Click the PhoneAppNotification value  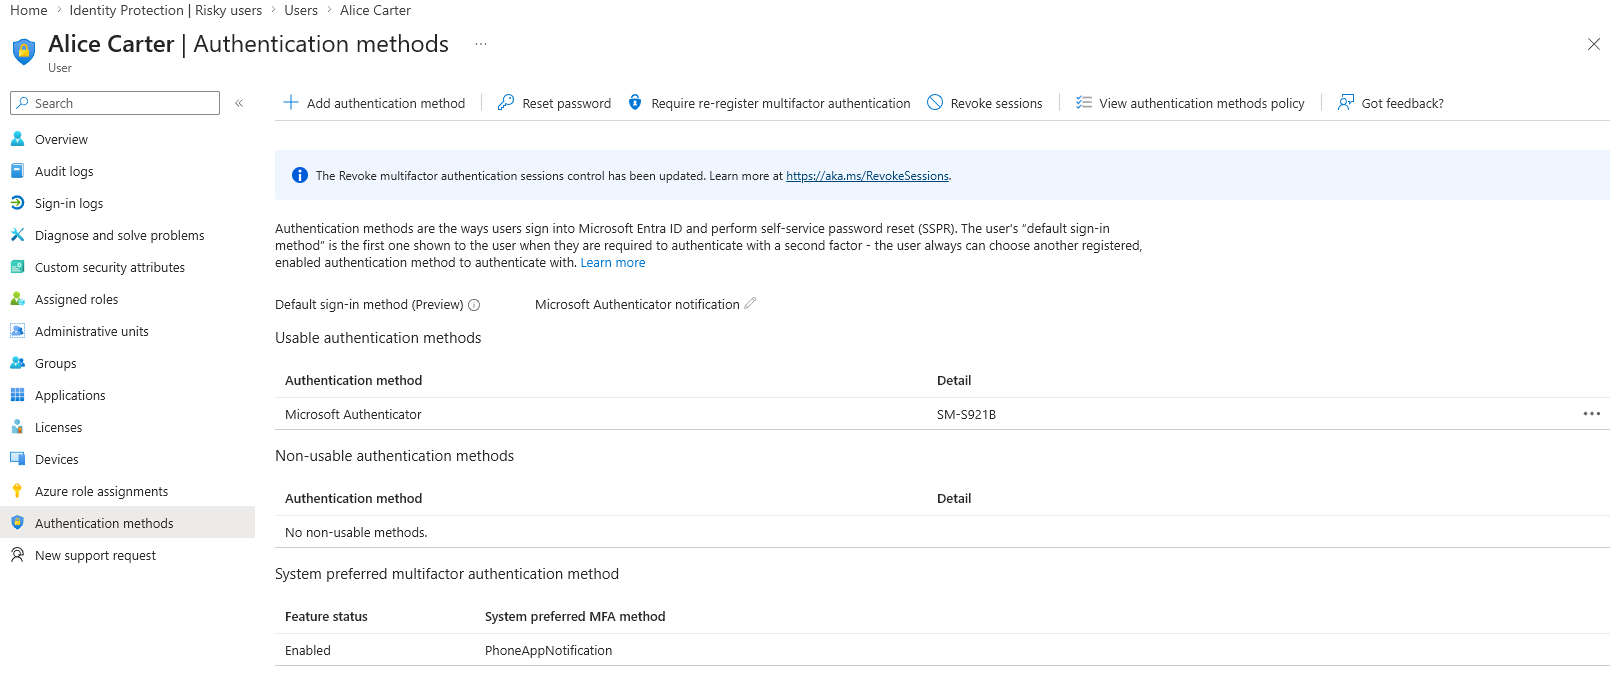click(548, 651)
